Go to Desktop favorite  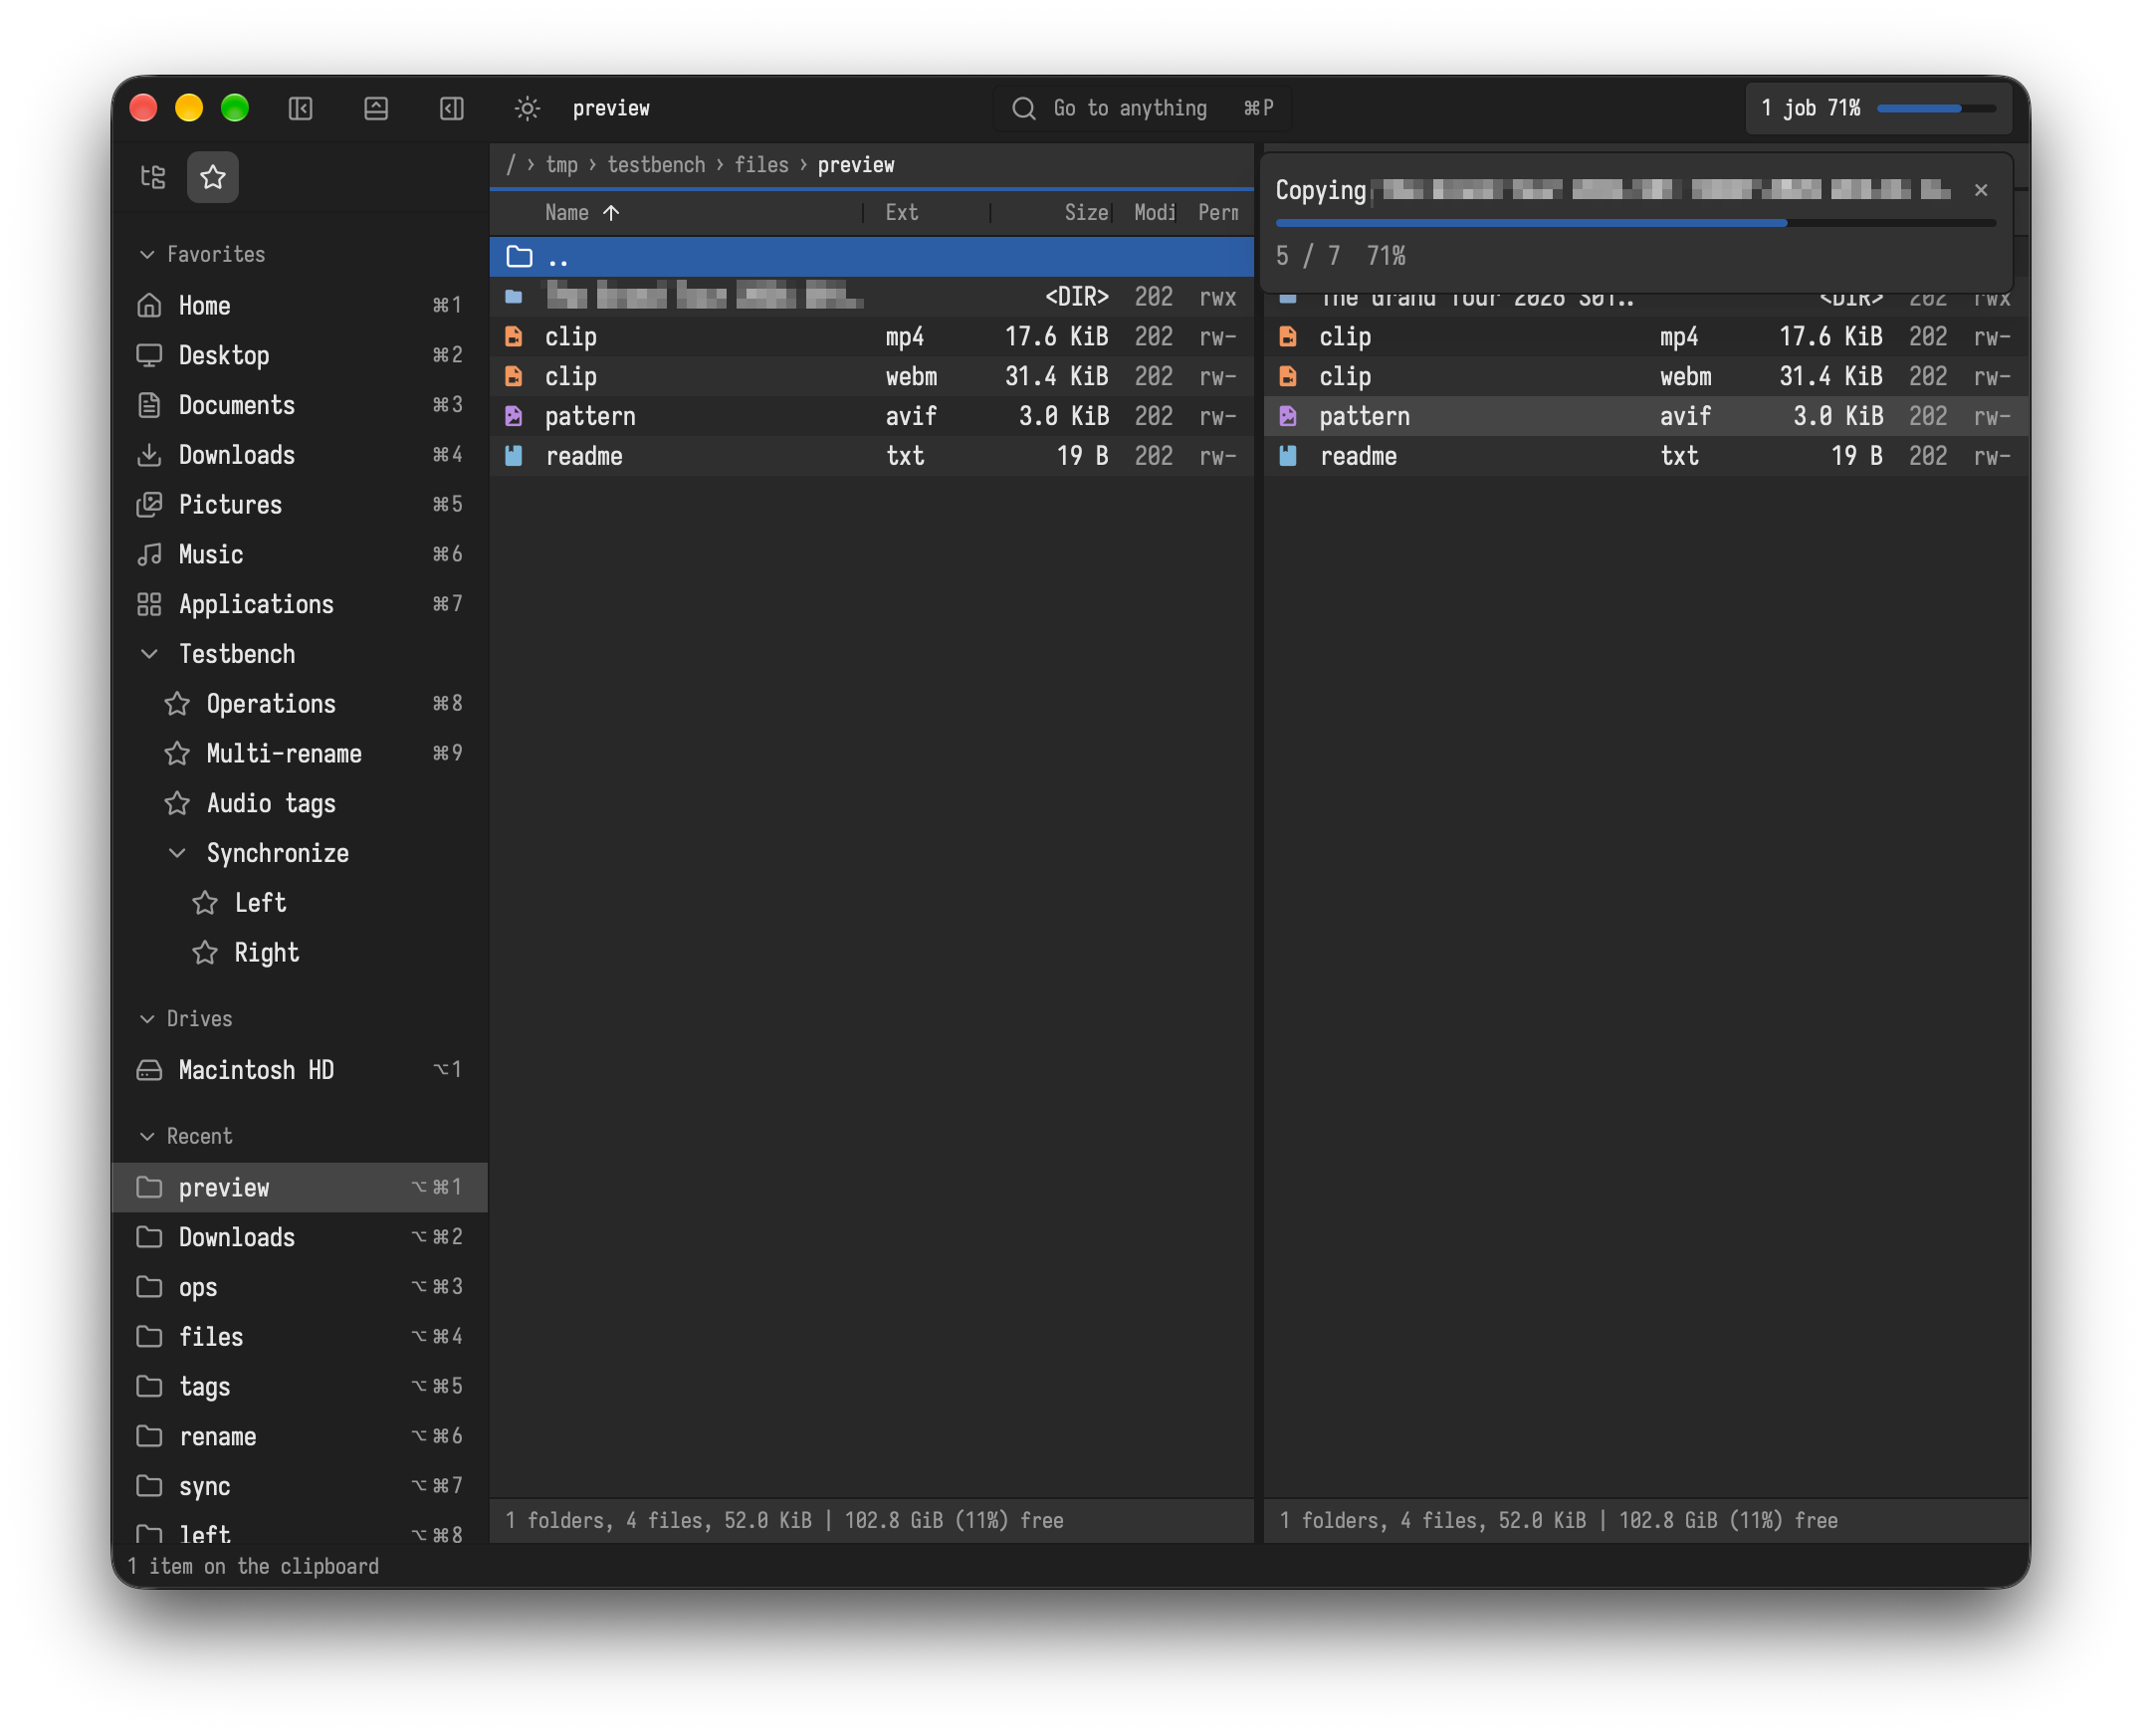300,355
